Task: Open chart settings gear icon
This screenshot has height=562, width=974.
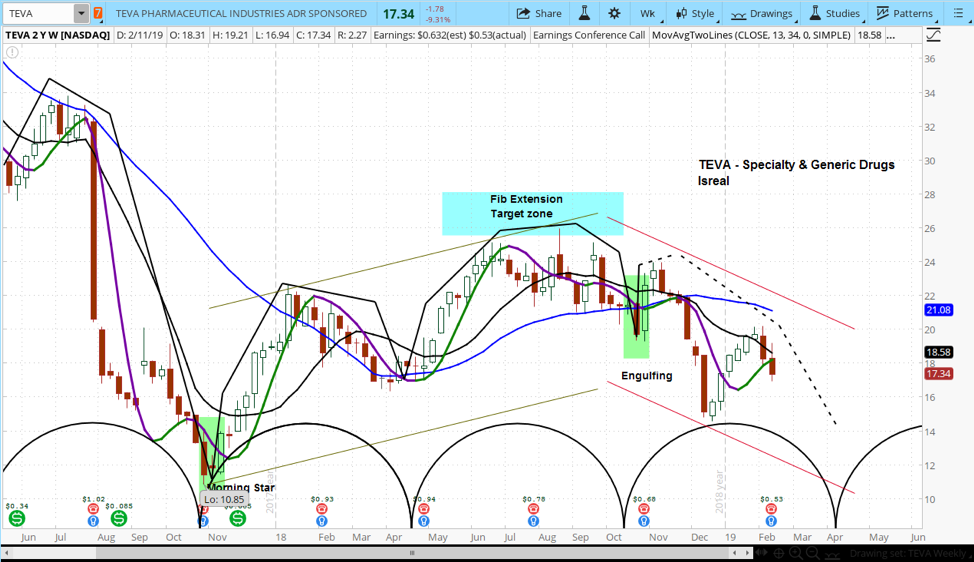Action: pos(614,13)
